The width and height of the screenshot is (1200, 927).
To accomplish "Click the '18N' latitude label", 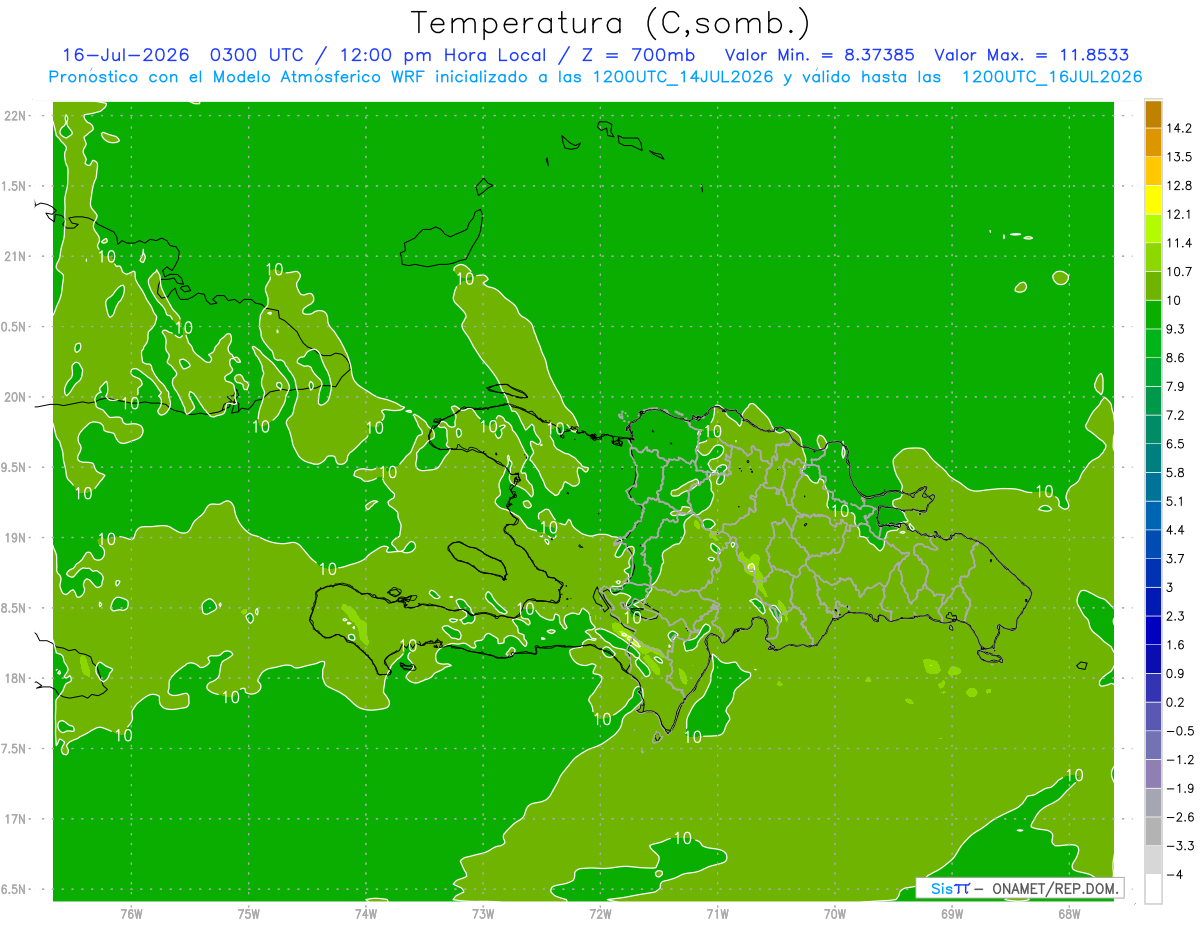I will tap(16, 679).
